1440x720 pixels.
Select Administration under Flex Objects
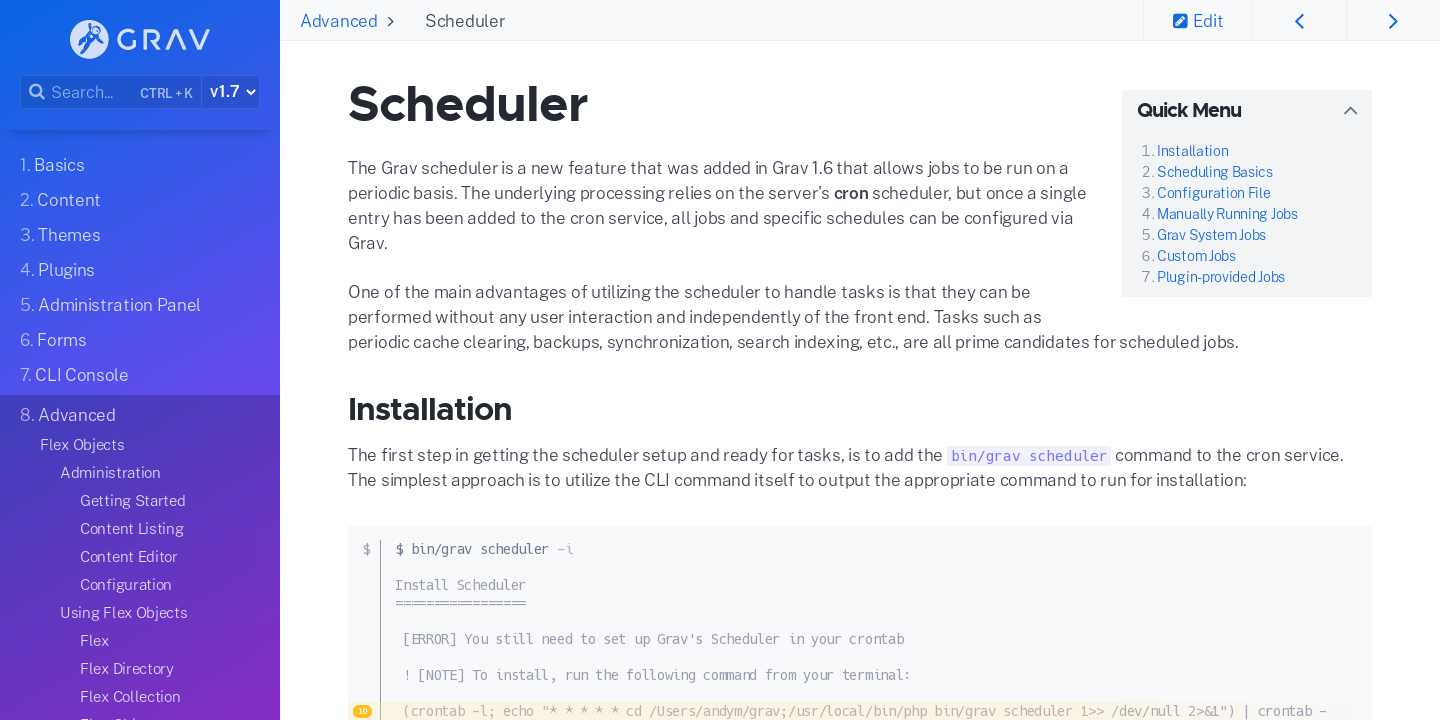click(110, 473)
